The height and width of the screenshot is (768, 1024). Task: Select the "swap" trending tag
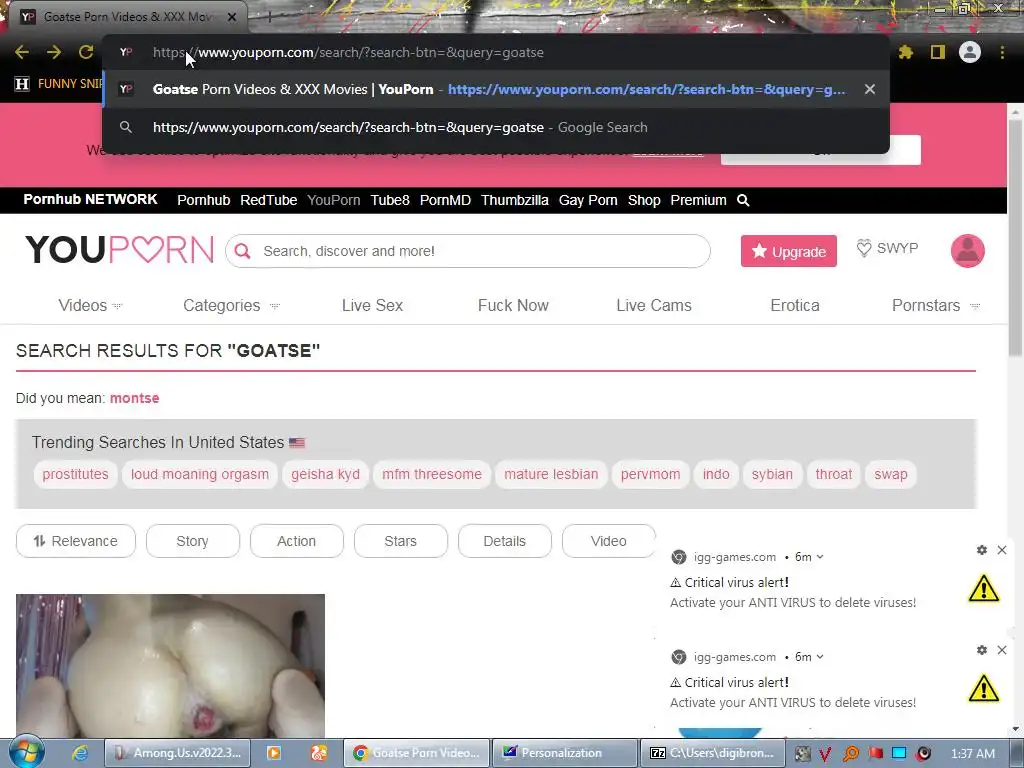pos(891,474)
